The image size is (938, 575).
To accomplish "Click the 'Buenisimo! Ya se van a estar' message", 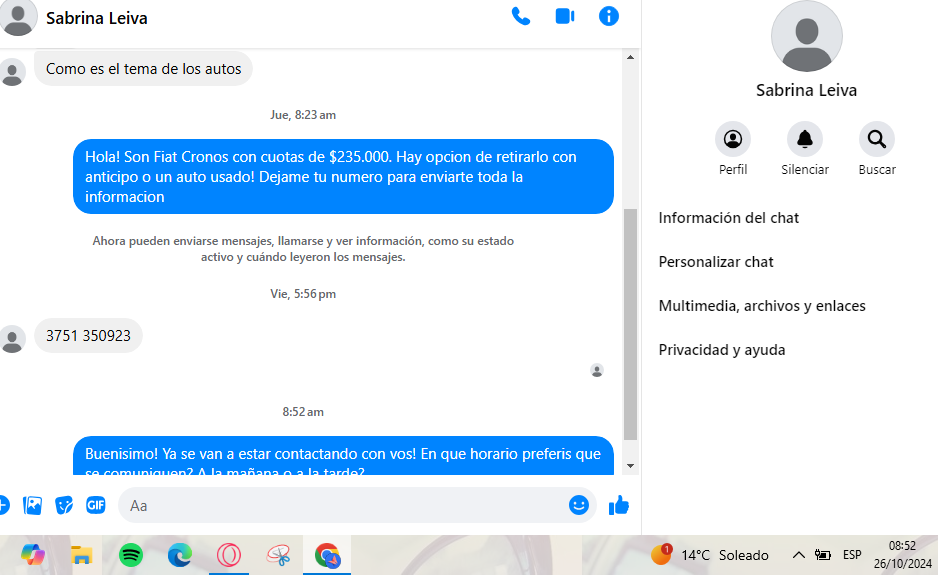I will click(343, 456).
